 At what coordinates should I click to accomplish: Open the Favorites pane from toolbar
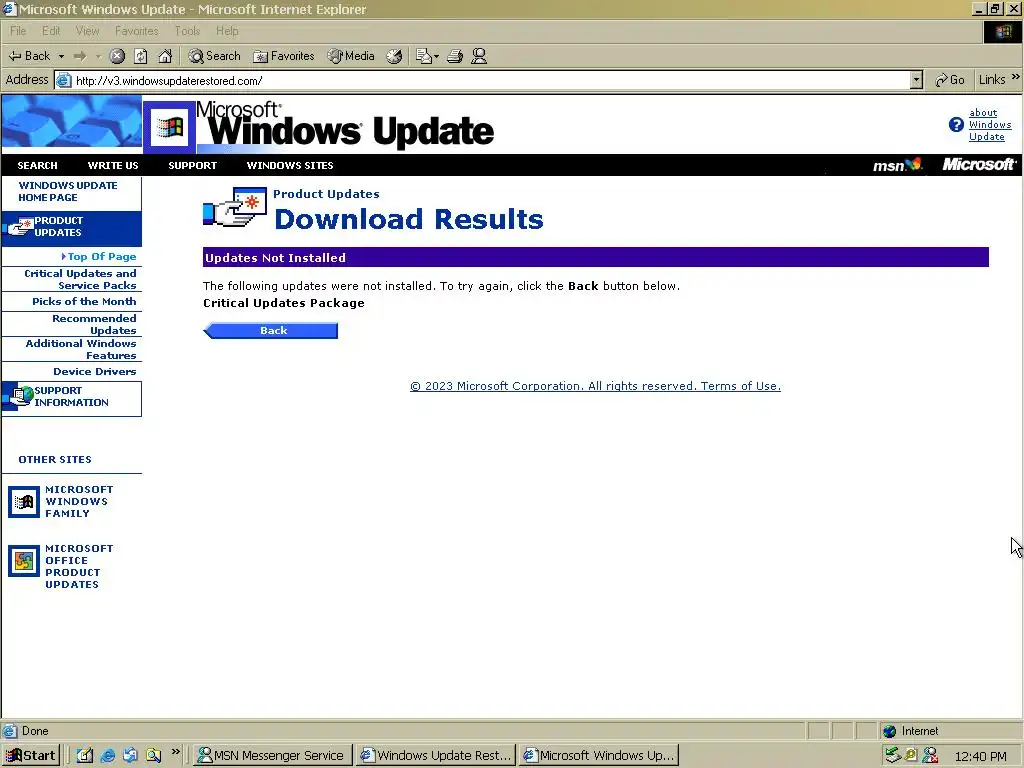pos(284,56)
